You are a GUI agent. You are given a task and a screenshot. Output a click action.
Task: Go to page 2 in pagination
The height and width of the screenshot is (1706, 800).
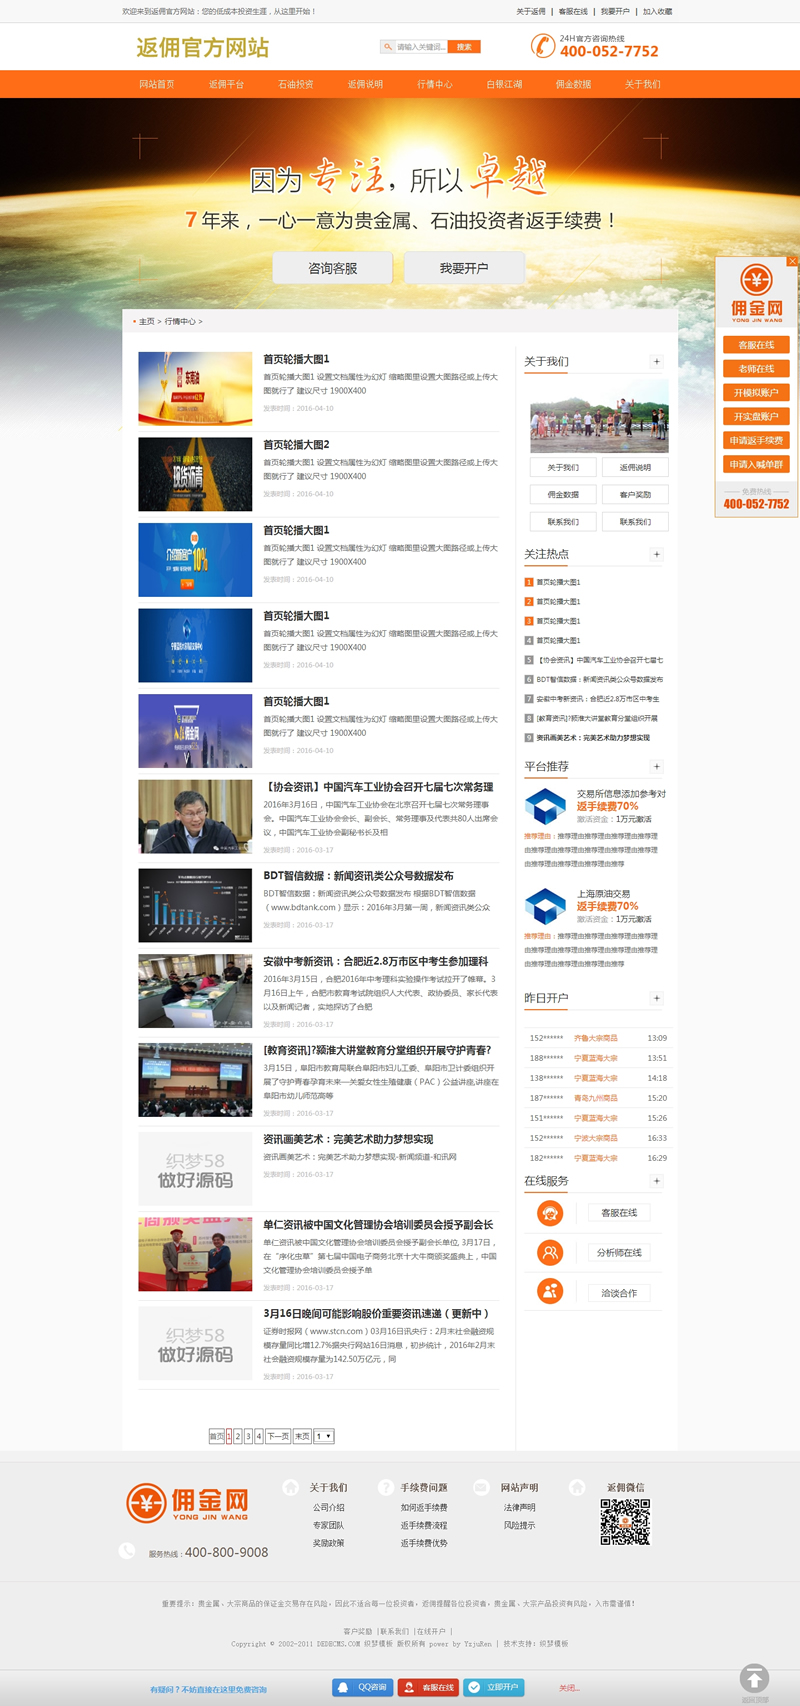click(x=238, y=1436)
